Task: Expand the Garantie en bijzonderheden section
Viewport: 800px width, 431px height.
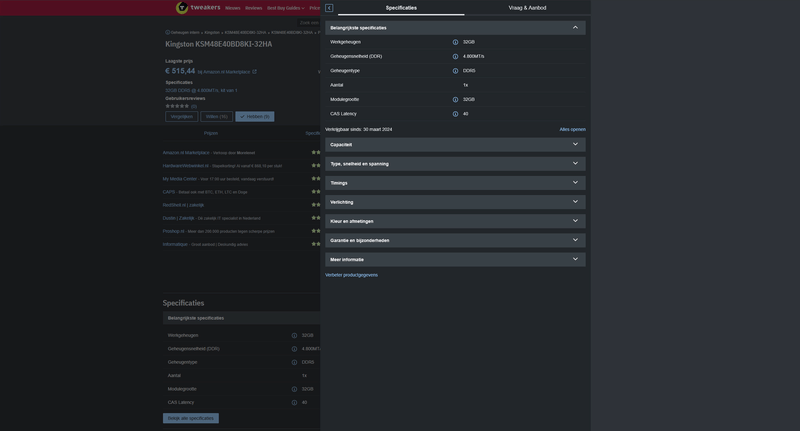Action: 575,240
